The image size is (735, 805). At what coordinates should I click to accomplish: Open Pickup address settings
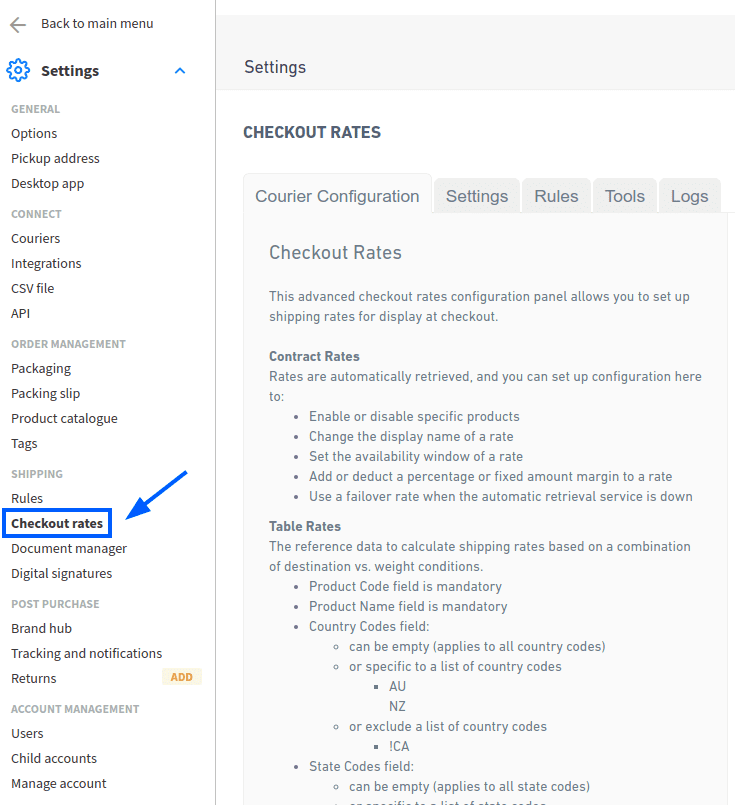[55, 158]
